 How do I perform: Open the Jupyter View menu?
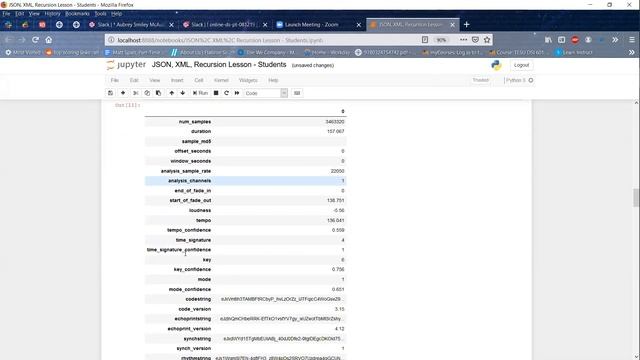[x=155, y=80]
